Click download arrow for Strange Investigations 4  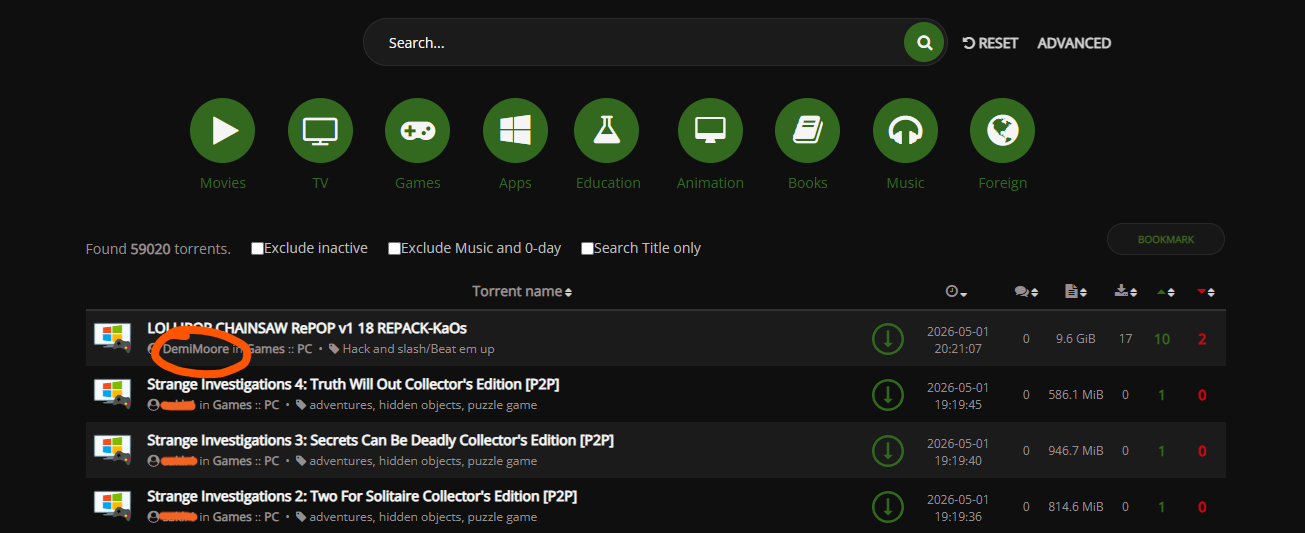(887, 395)
